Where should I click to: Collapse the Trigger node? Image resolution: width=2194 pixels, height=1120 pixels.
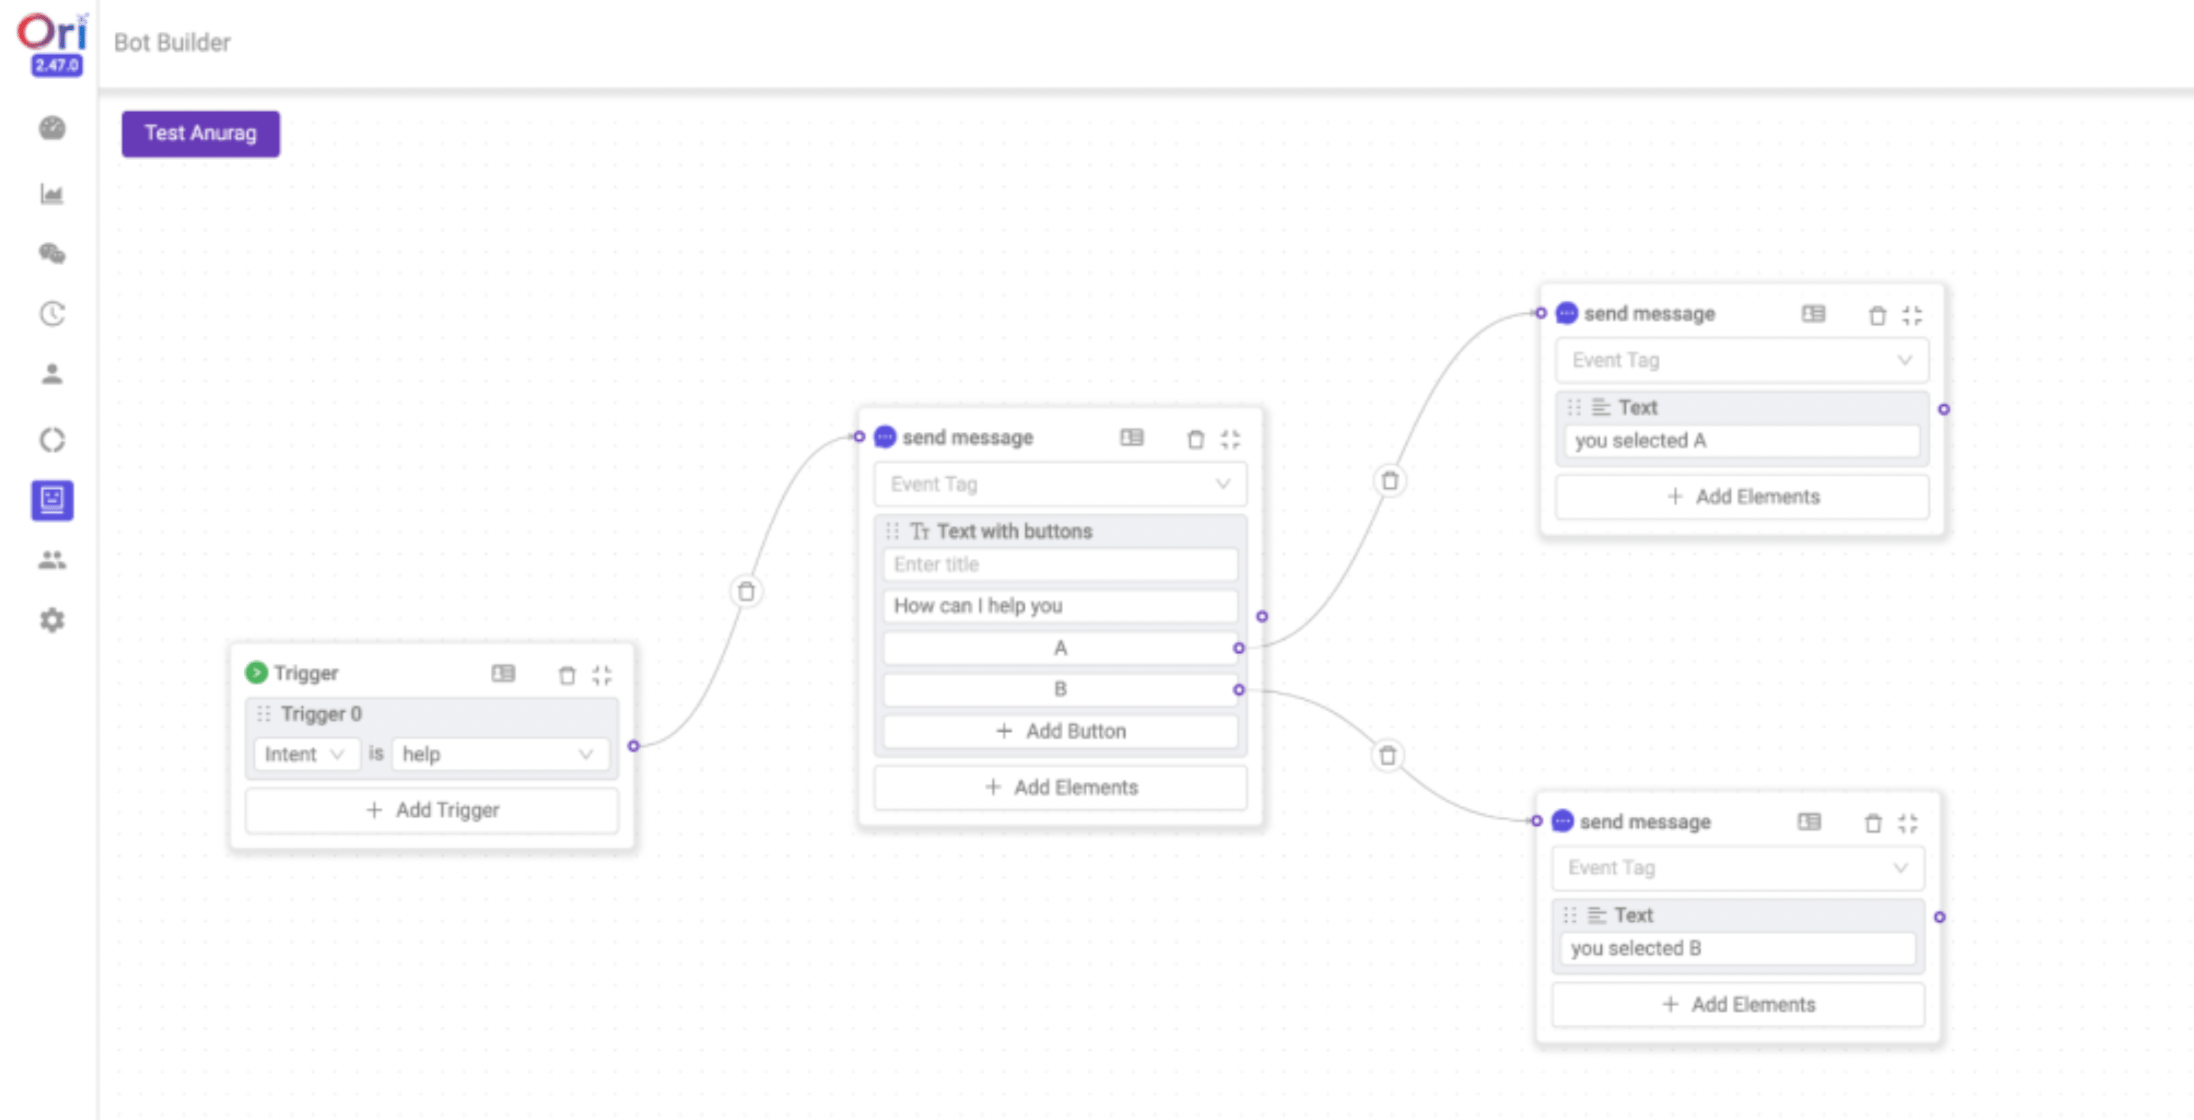click(x=602, y=675)
